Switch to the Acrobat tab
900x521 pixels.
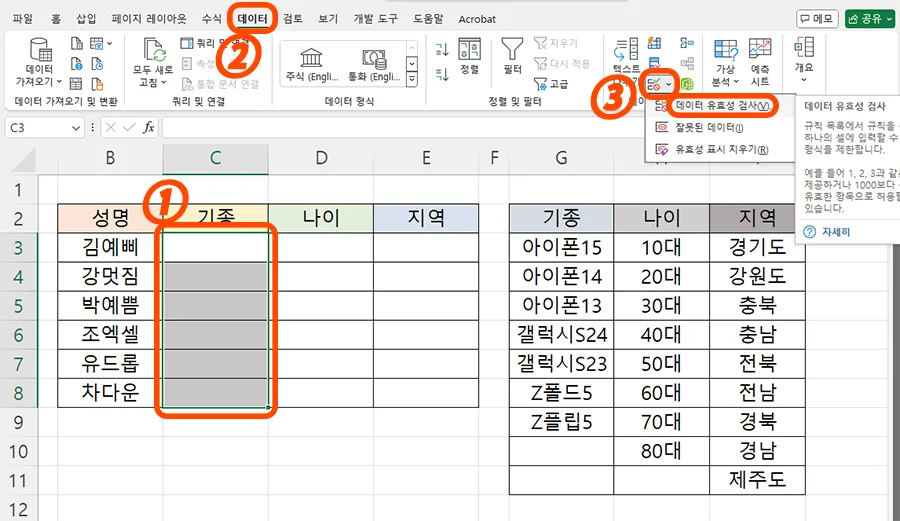[477, 19]
